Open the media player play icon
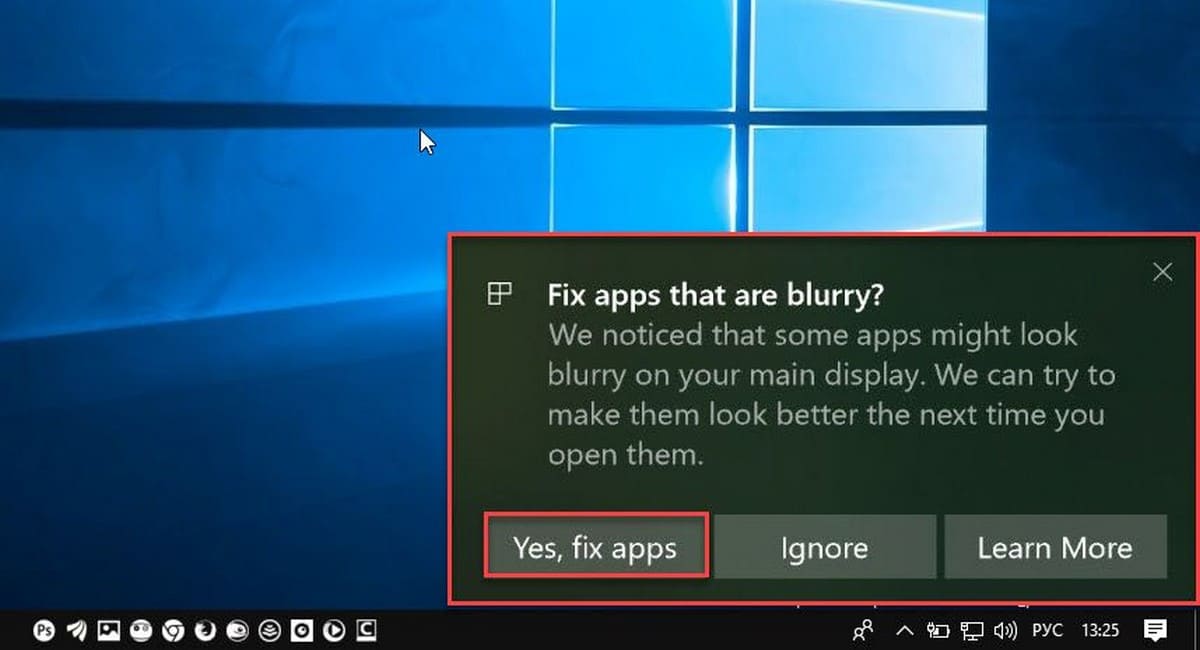 (335, 630)
